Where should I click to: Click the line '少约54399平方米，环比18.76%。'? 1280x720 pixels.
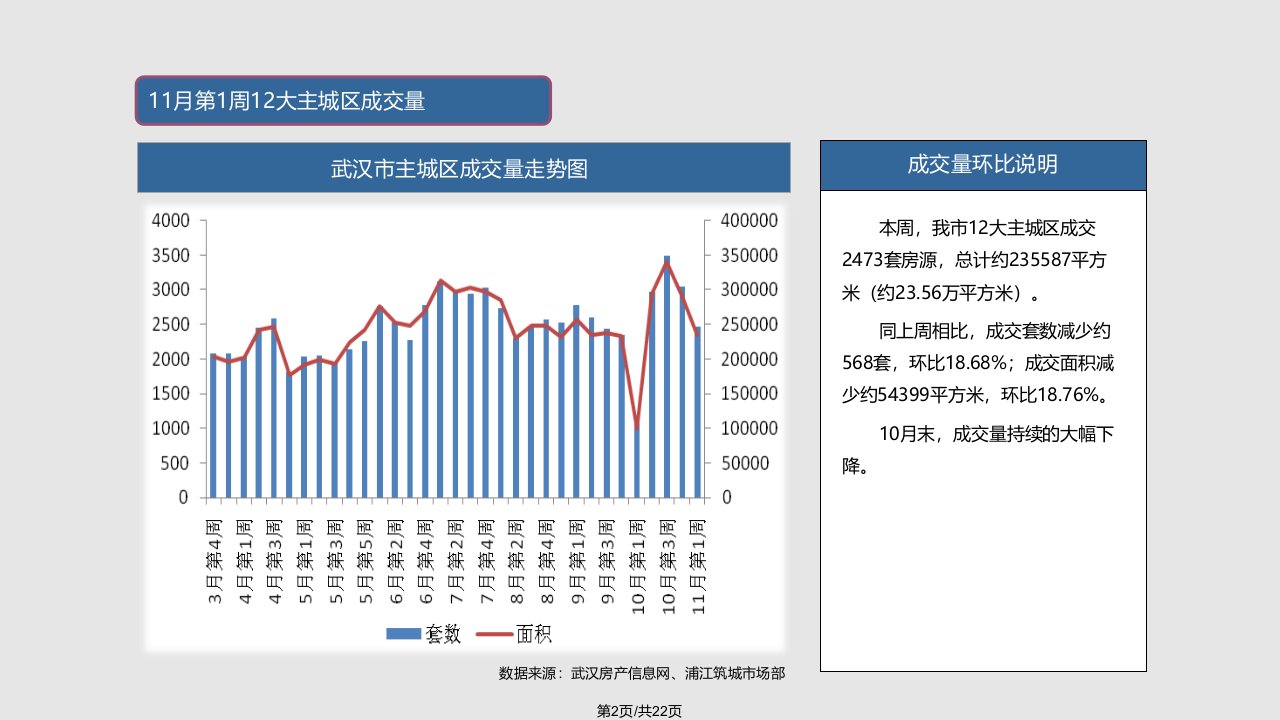[x=979, y=395]
